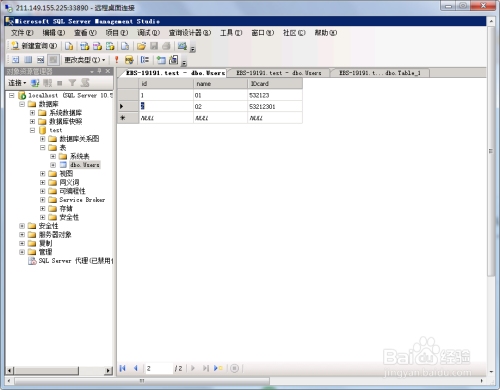Click the Analysis Services XMLA Query icon
The height and width of the screenshot is (390, 500).
(x=110, y=46)
